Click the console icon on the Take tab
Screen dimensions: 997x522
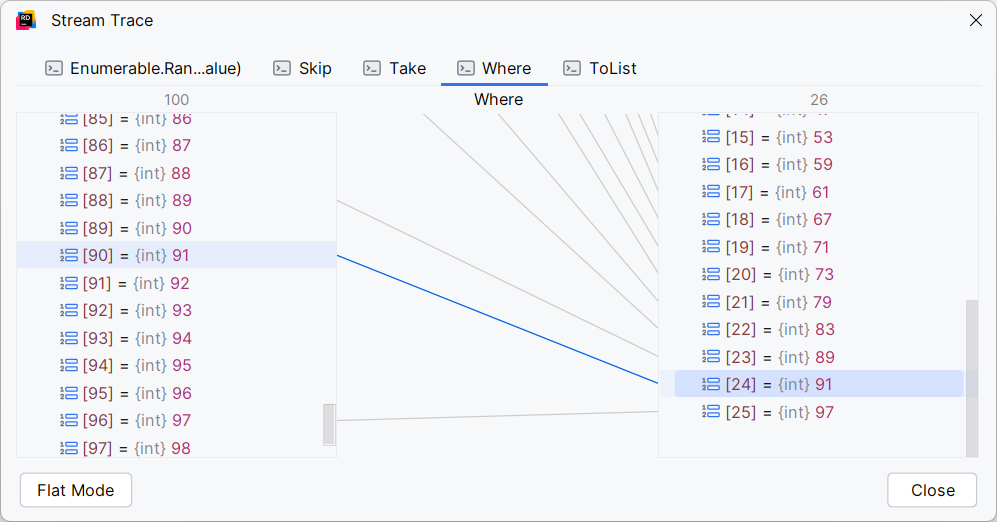coord(372,68)
